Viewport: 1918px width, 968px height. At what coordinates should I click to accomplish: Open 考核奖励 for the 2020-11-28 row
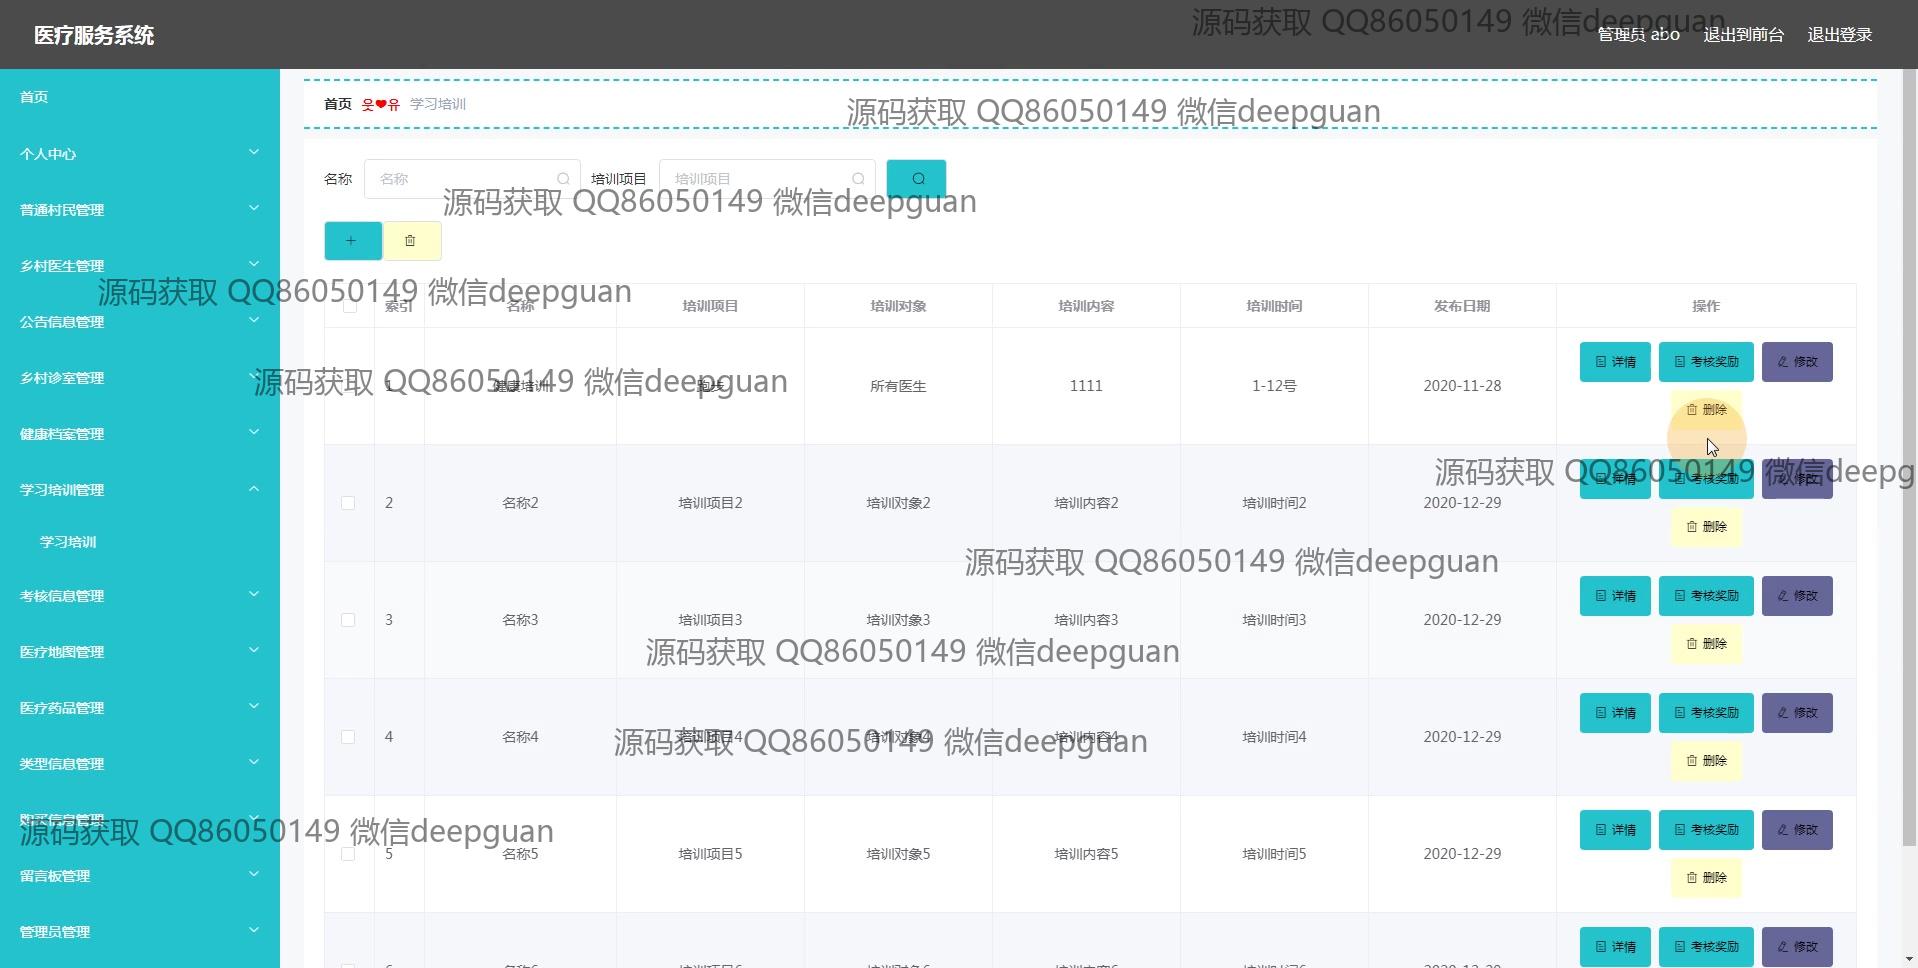1706,362
